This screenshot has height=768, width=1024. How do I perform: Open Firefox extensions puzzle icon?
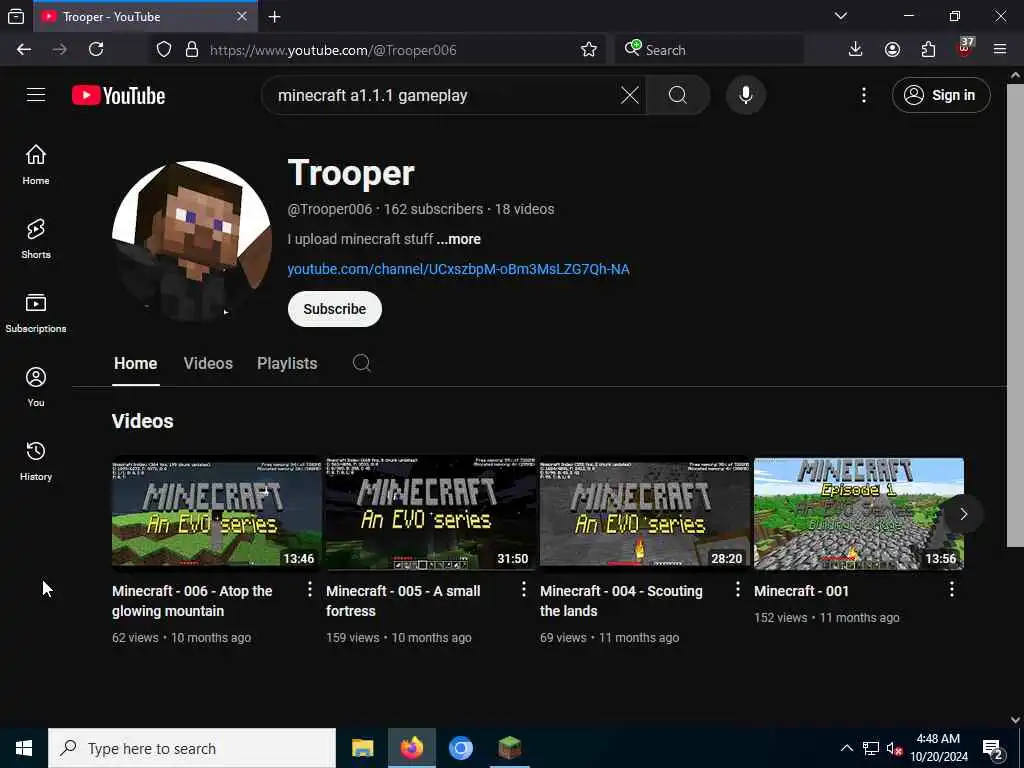pyautogui.click(x=928, y=50)
